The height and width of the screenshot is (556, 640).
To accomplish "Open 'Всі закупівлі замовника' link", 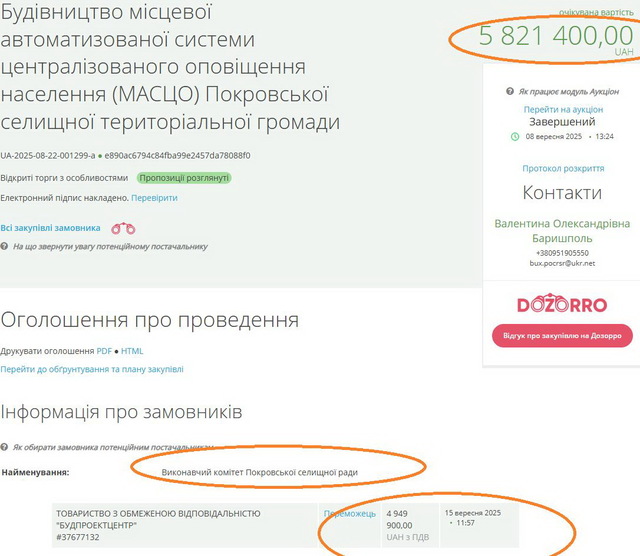I will point(50,228).
